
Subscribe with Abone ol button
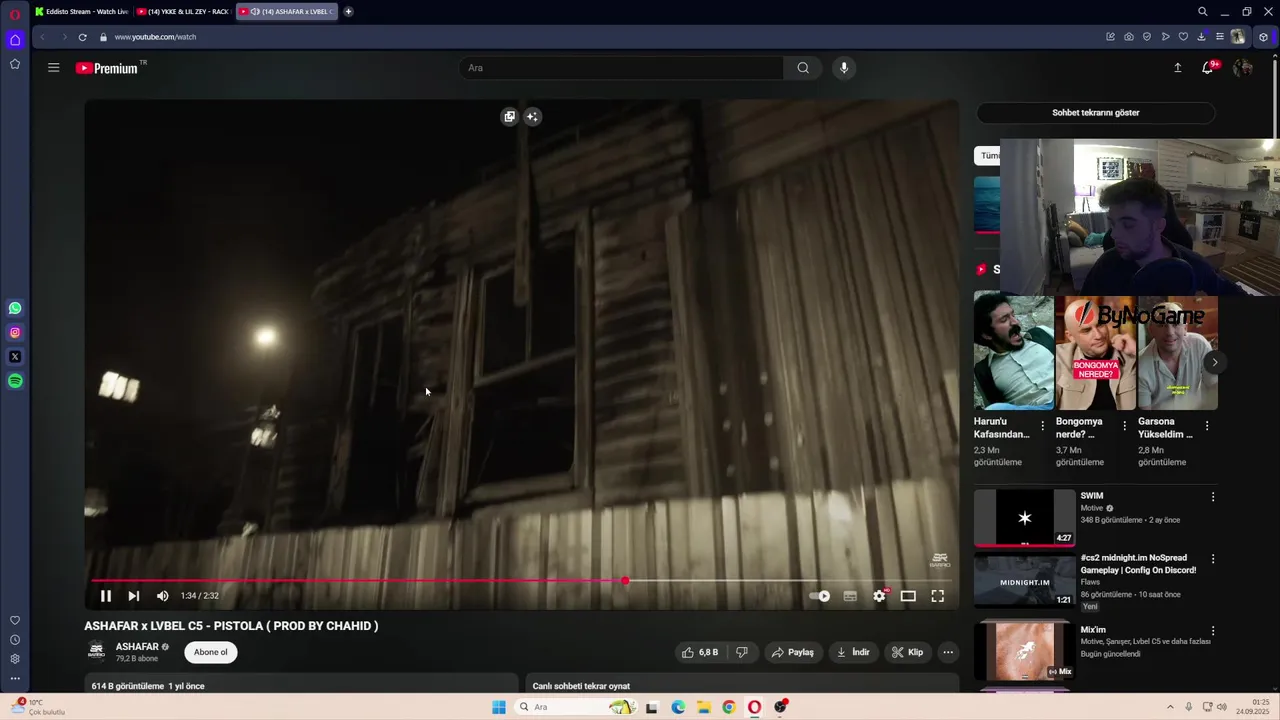click(210, 652)
